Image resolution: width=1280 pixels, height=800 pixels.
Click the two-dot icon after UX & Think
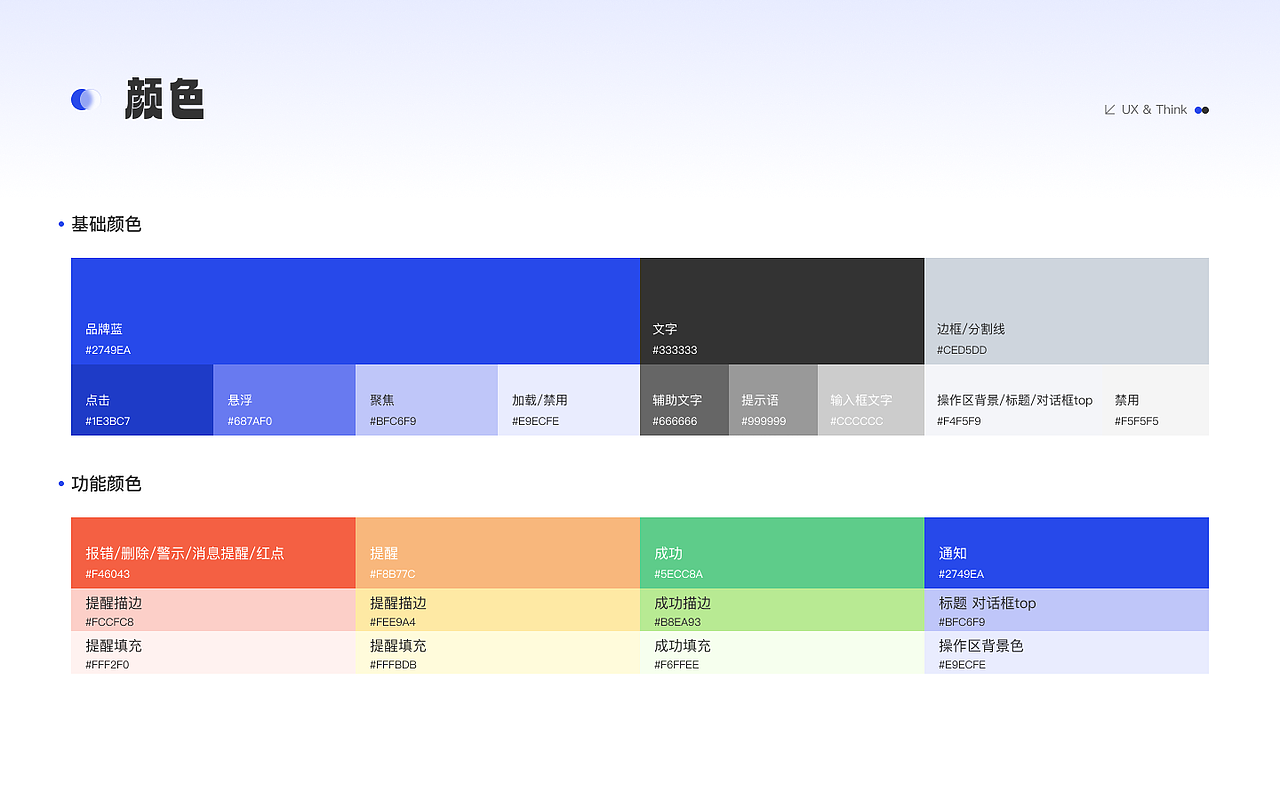[1201, 110]
